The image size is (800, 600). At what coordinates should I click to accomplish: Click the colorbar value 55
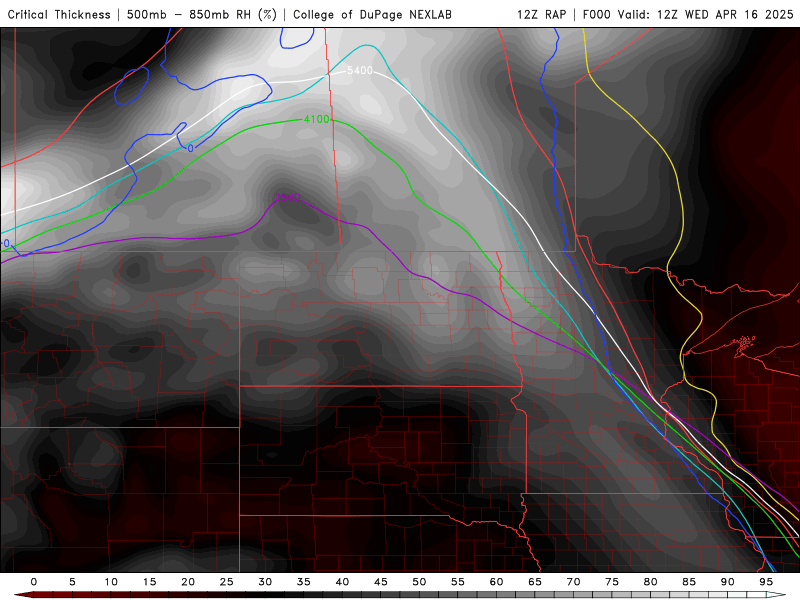coord(458,582)
